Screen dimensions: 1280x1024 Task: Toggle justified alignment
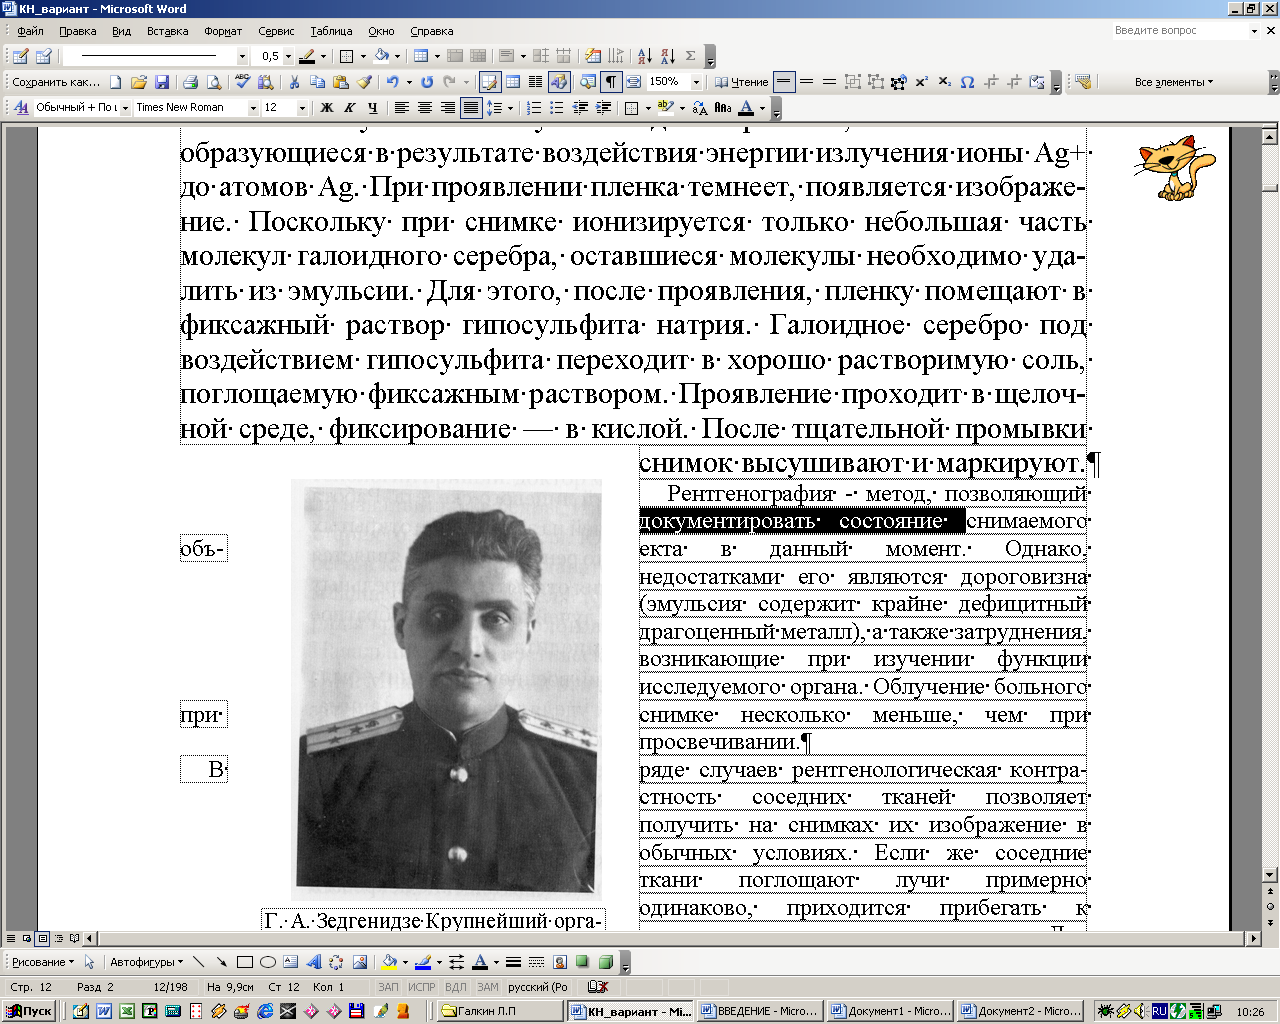coord(470,107)
